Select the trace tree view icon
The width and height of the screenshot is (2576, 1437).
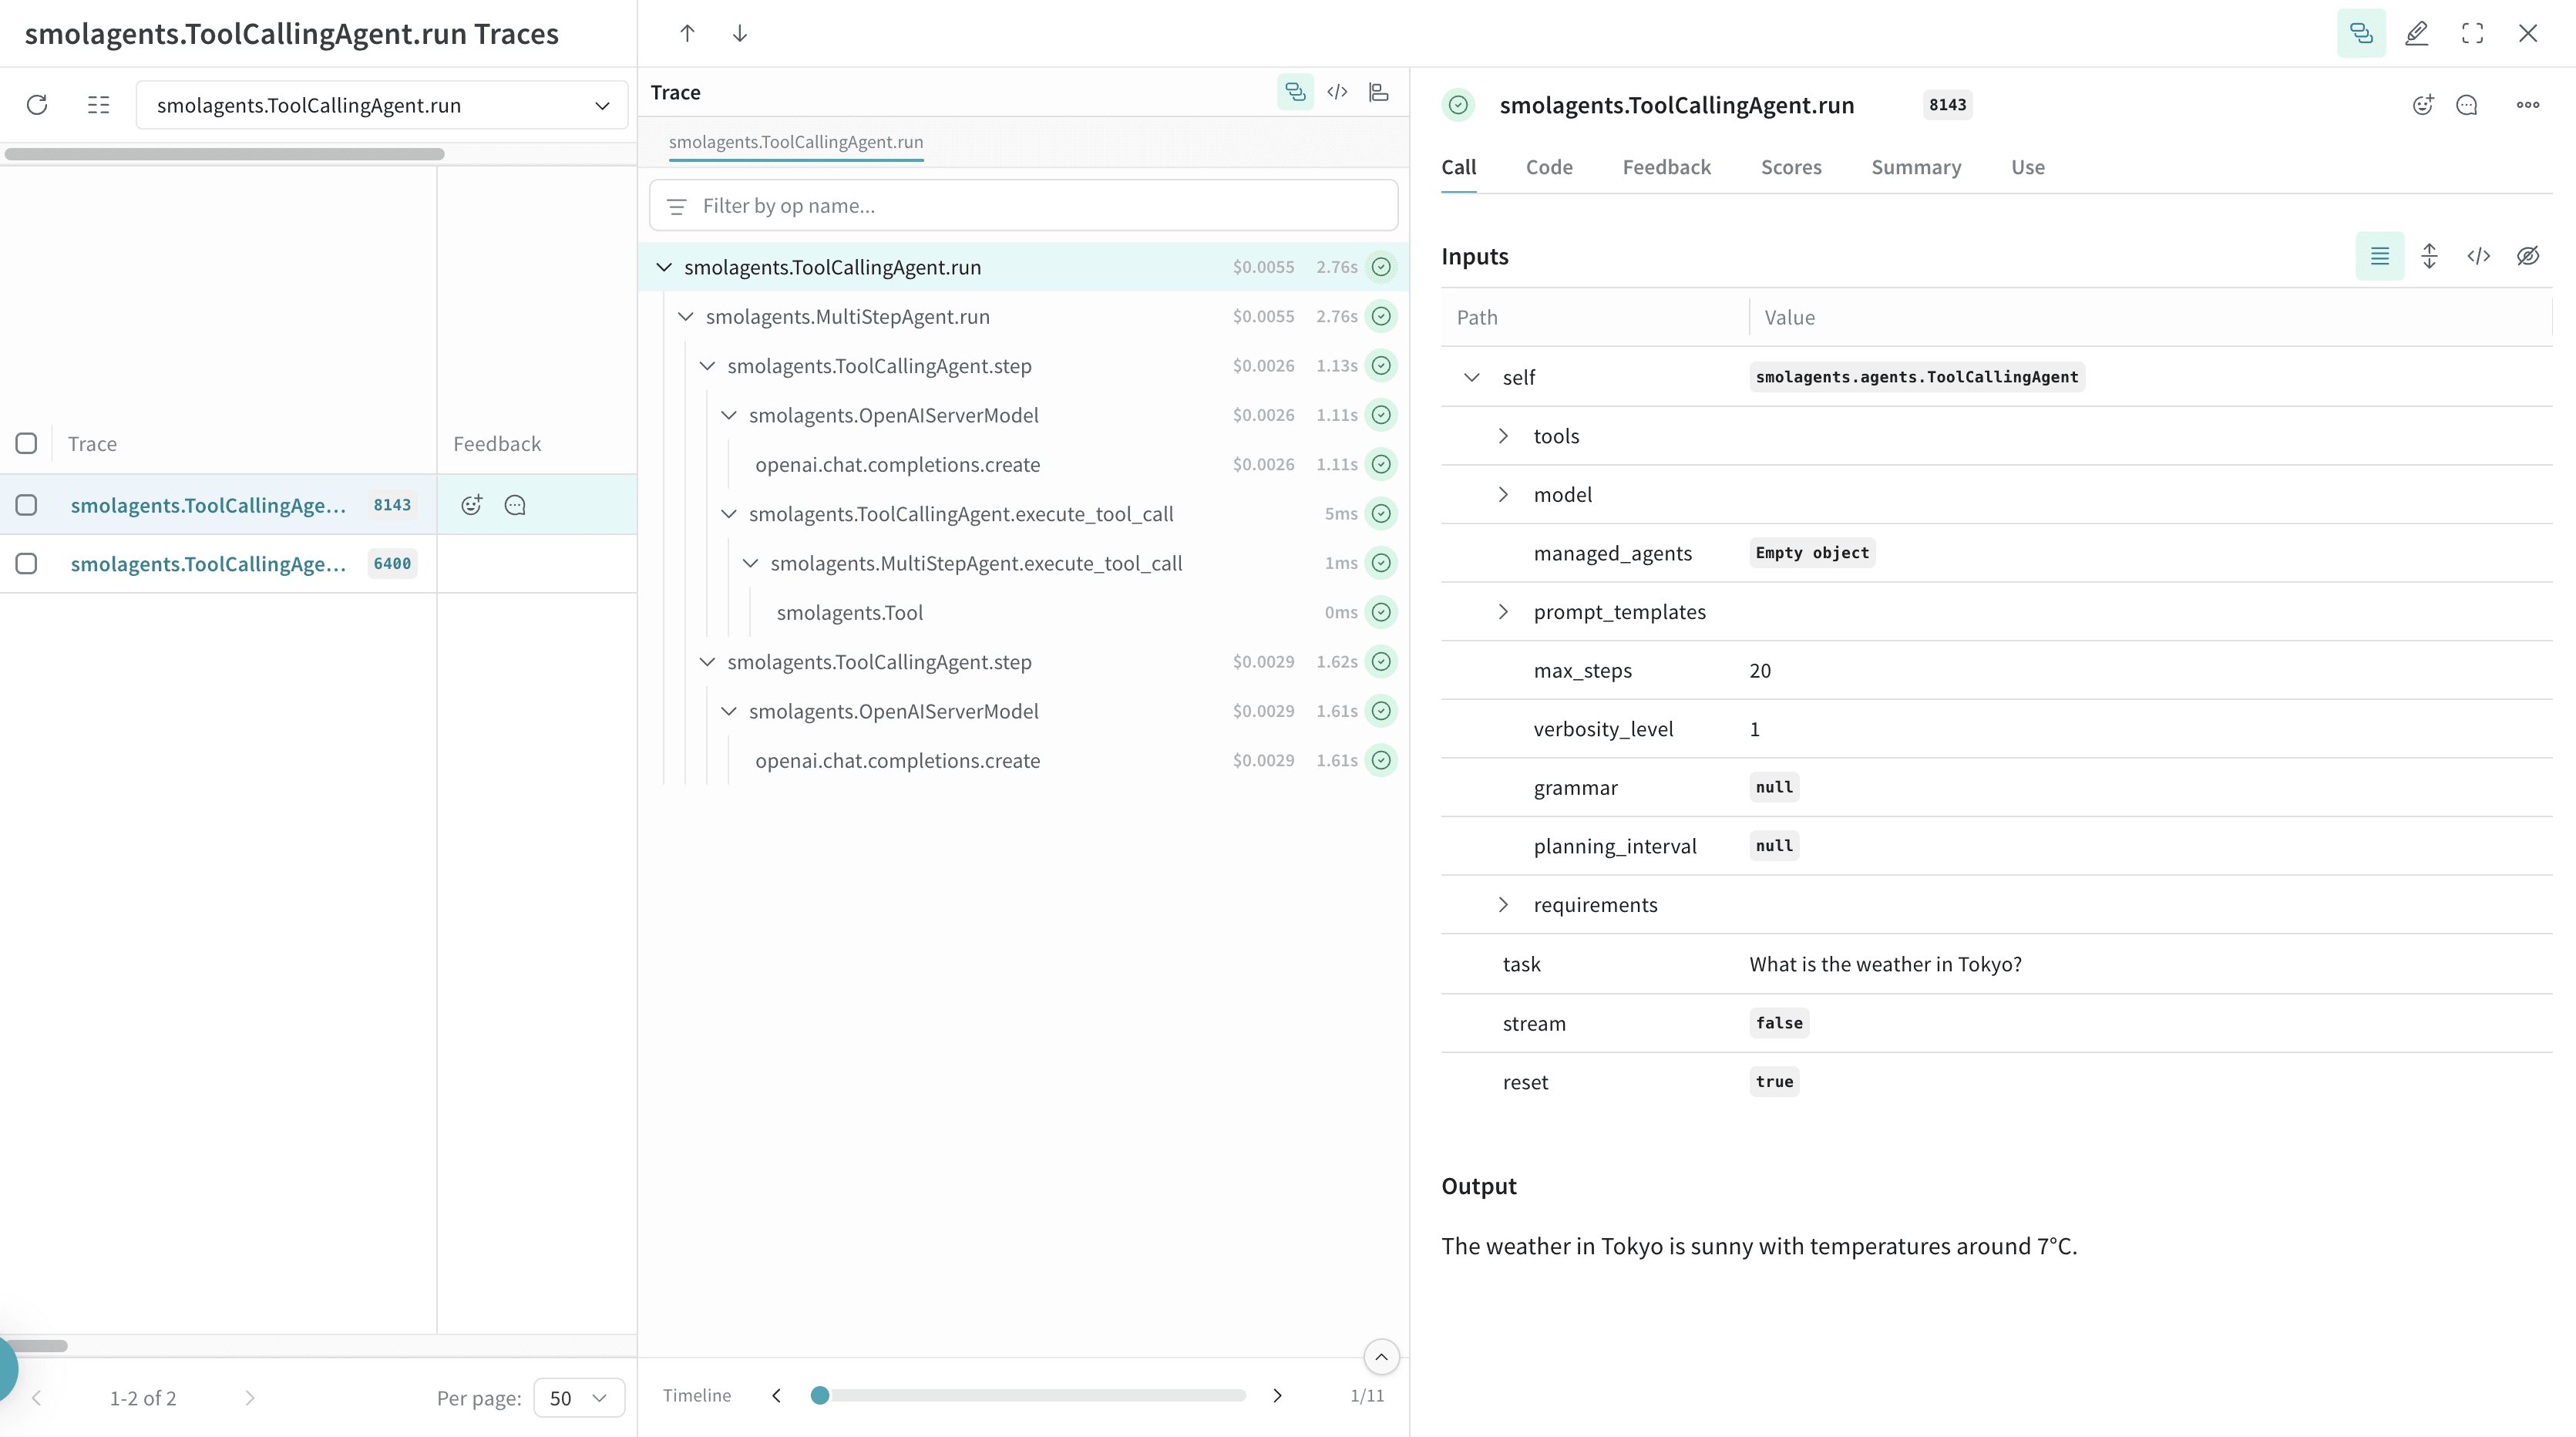pos(1295,92)
